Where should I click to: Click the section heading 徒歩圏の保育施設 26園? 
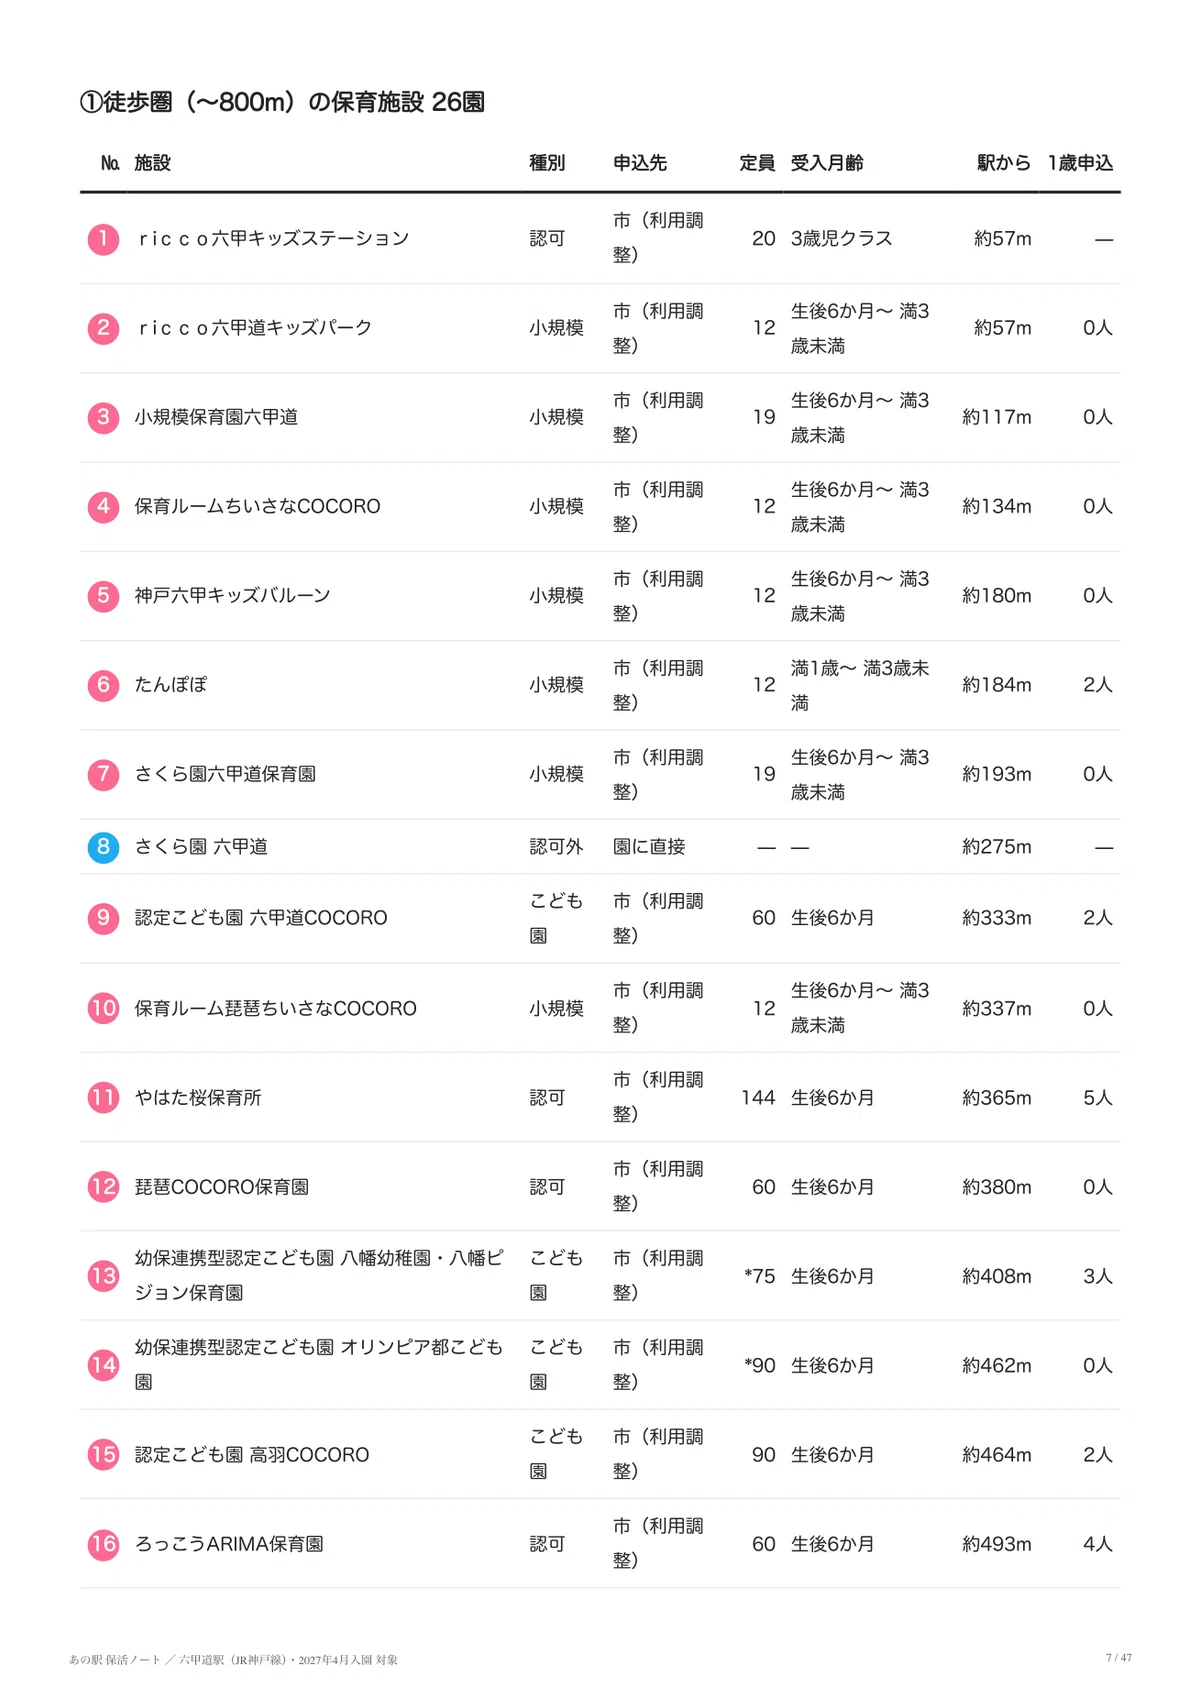click(x=282, y=102)
